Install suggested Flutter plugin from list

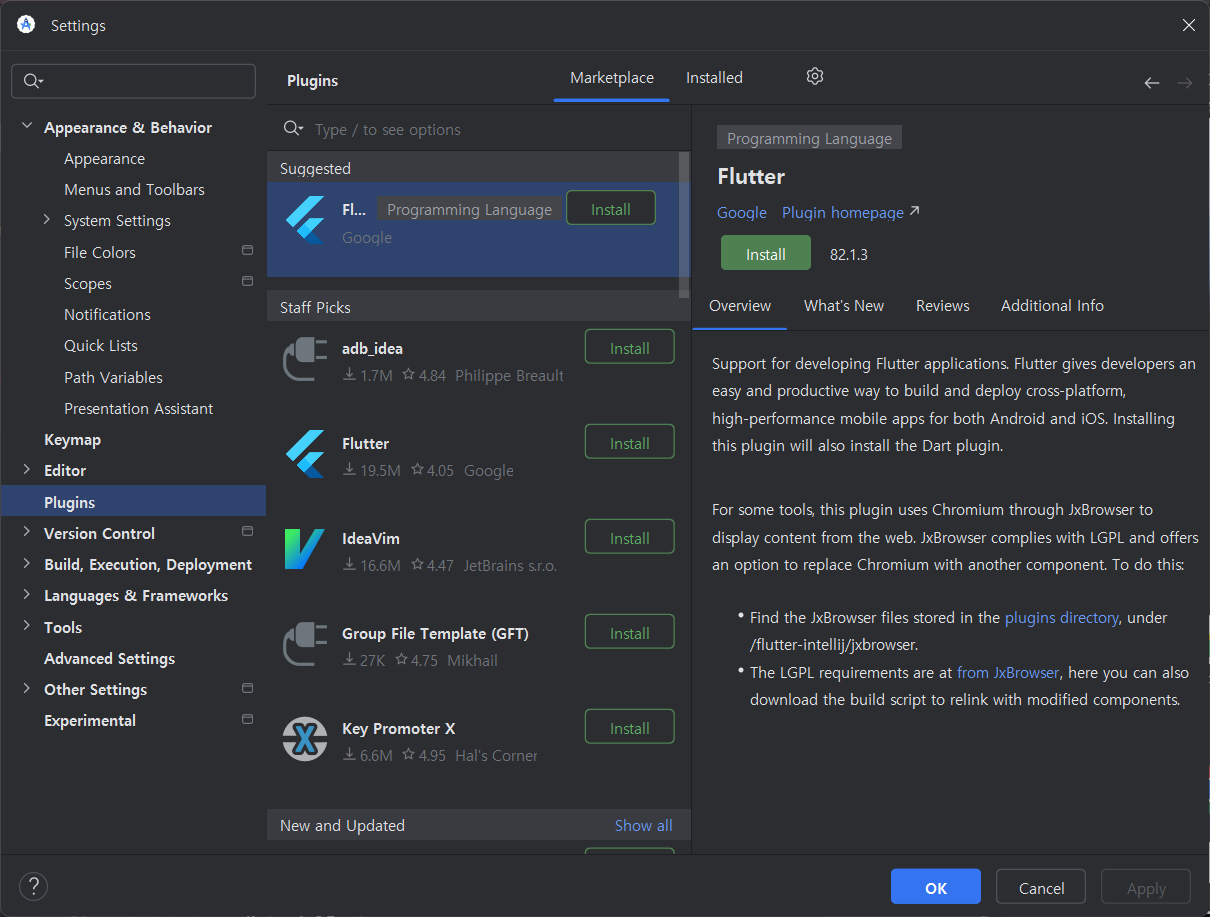pyautogui.click(x=611, y=208)
